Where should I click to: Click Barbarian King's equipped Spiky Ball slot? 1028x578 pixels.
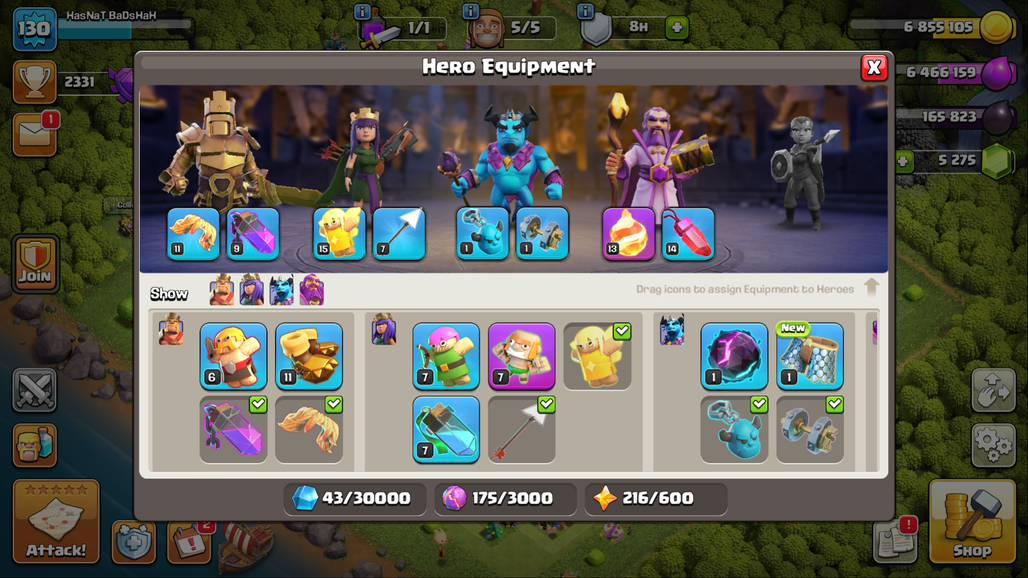[x=193, y=234]
